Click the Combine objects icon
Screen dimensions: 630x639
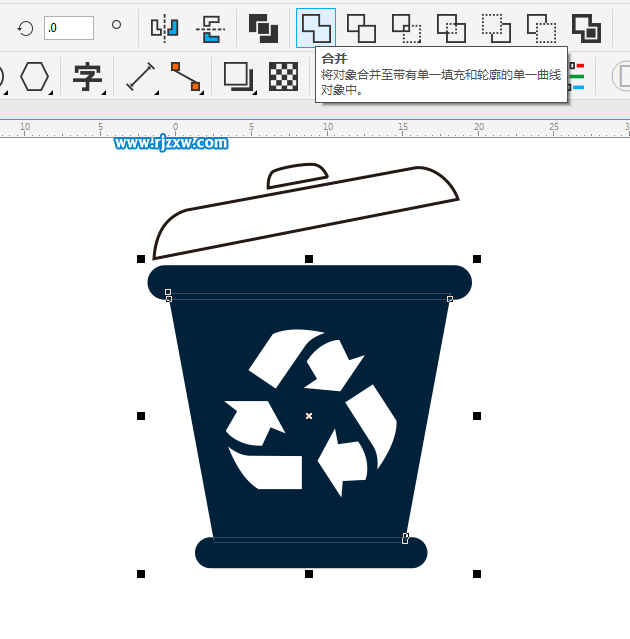pos(263,27)
